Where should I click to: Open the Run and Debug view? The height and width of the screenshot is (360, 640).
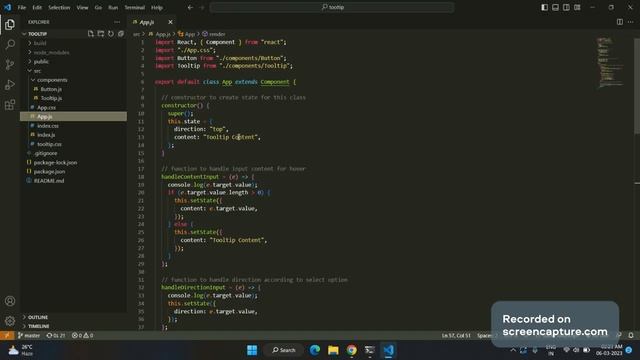[10, 84]
